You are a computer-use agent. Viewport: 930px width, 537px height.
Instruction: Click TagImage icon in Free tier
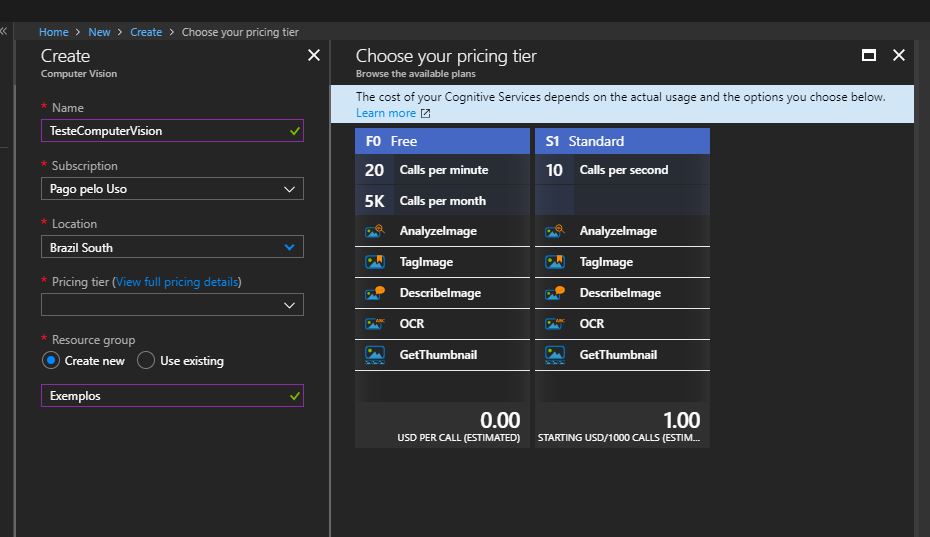[x=375, y=262]
